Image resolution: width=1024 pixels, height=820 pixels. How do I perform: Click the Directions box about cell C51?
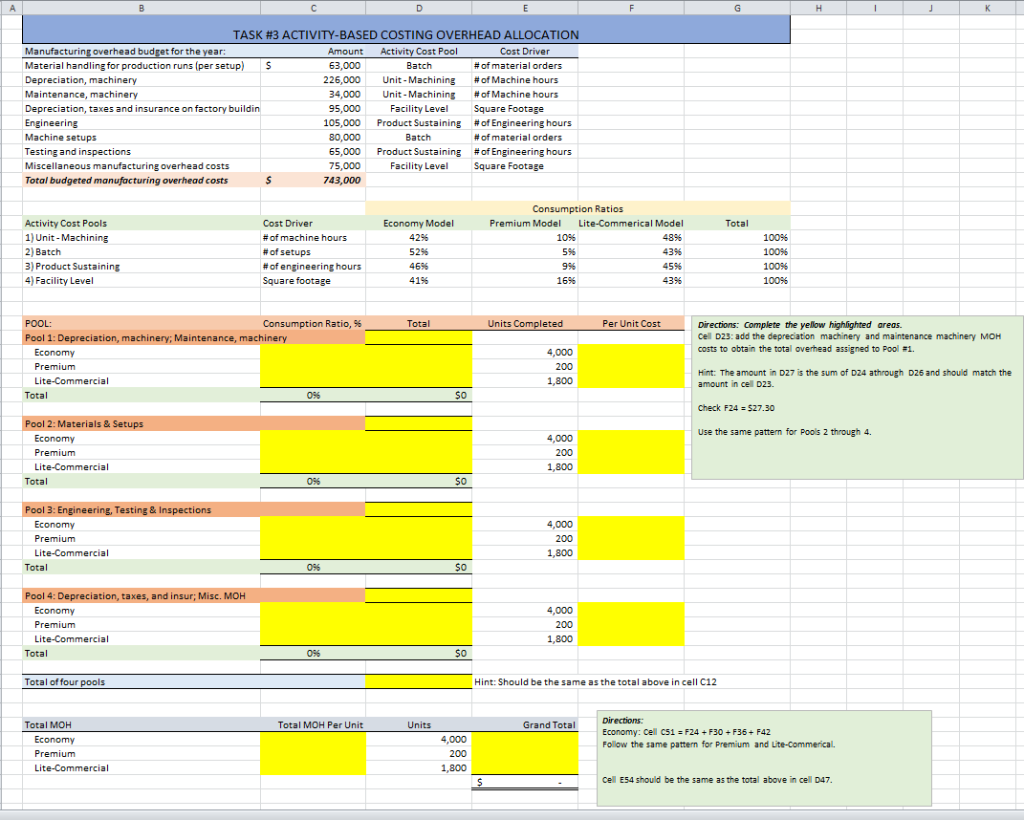click(x=764, y=758)
